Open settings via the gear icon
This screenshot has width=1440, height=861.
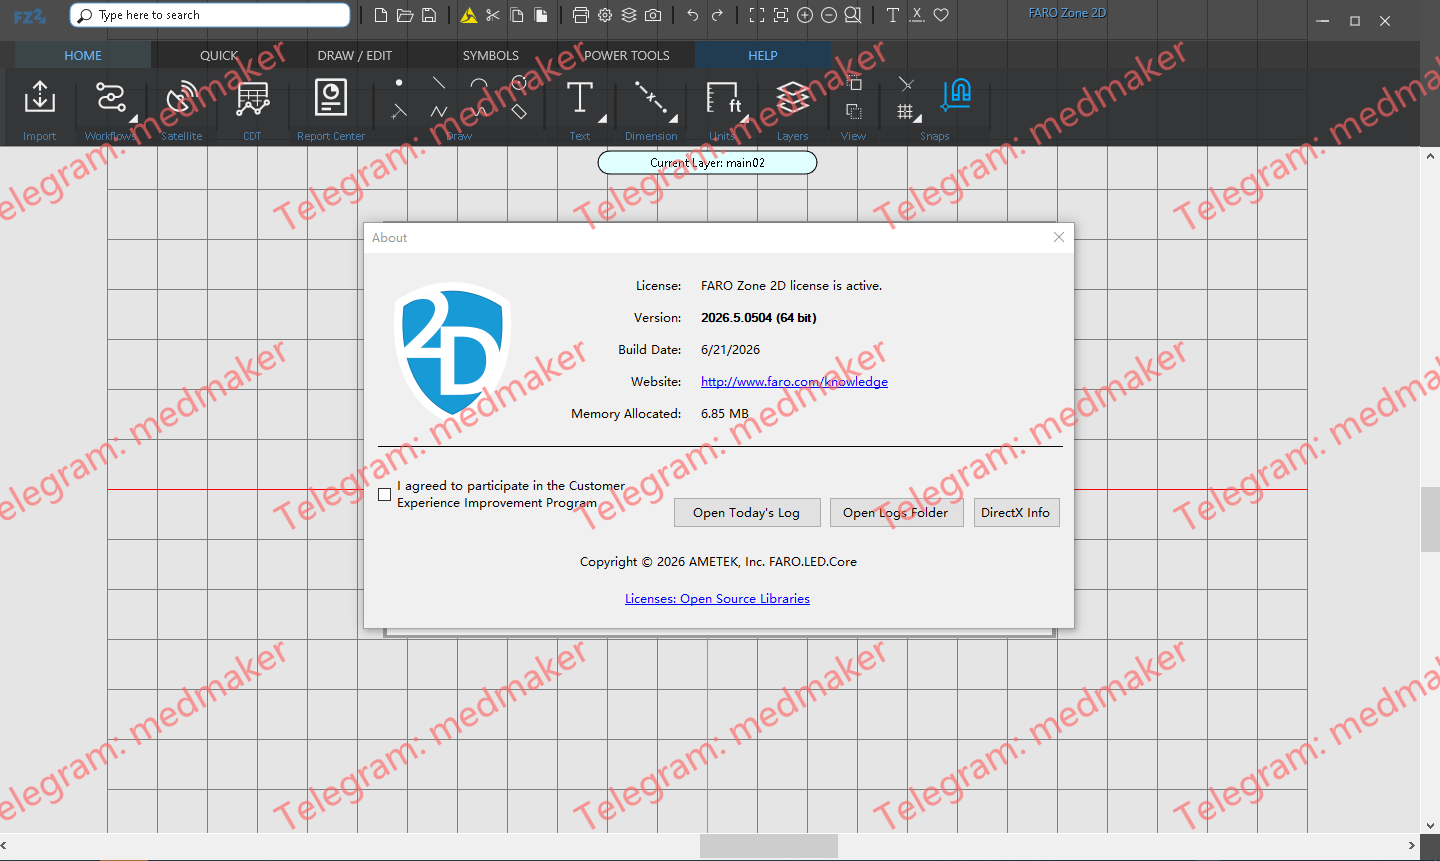[605, 15]
